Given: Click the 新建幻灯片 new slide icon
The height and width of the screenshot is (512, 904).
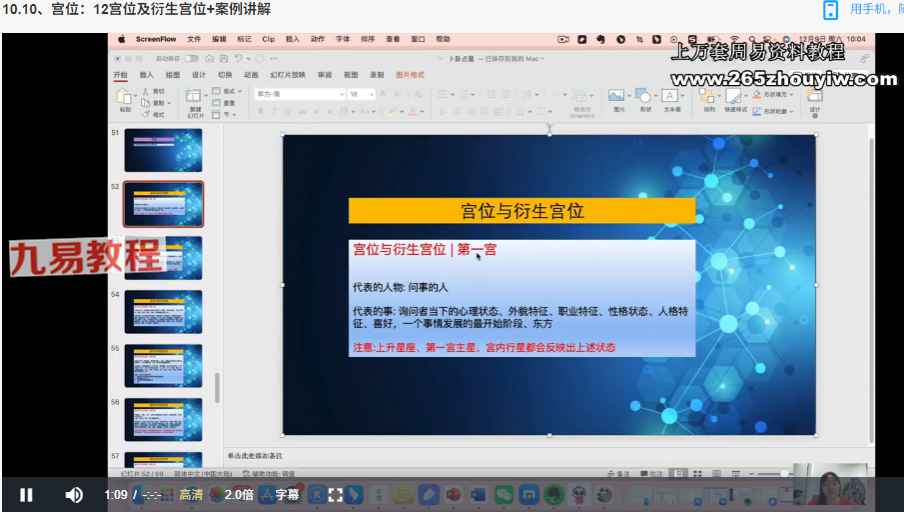Looking at the screenshot, I should point(196,98).
